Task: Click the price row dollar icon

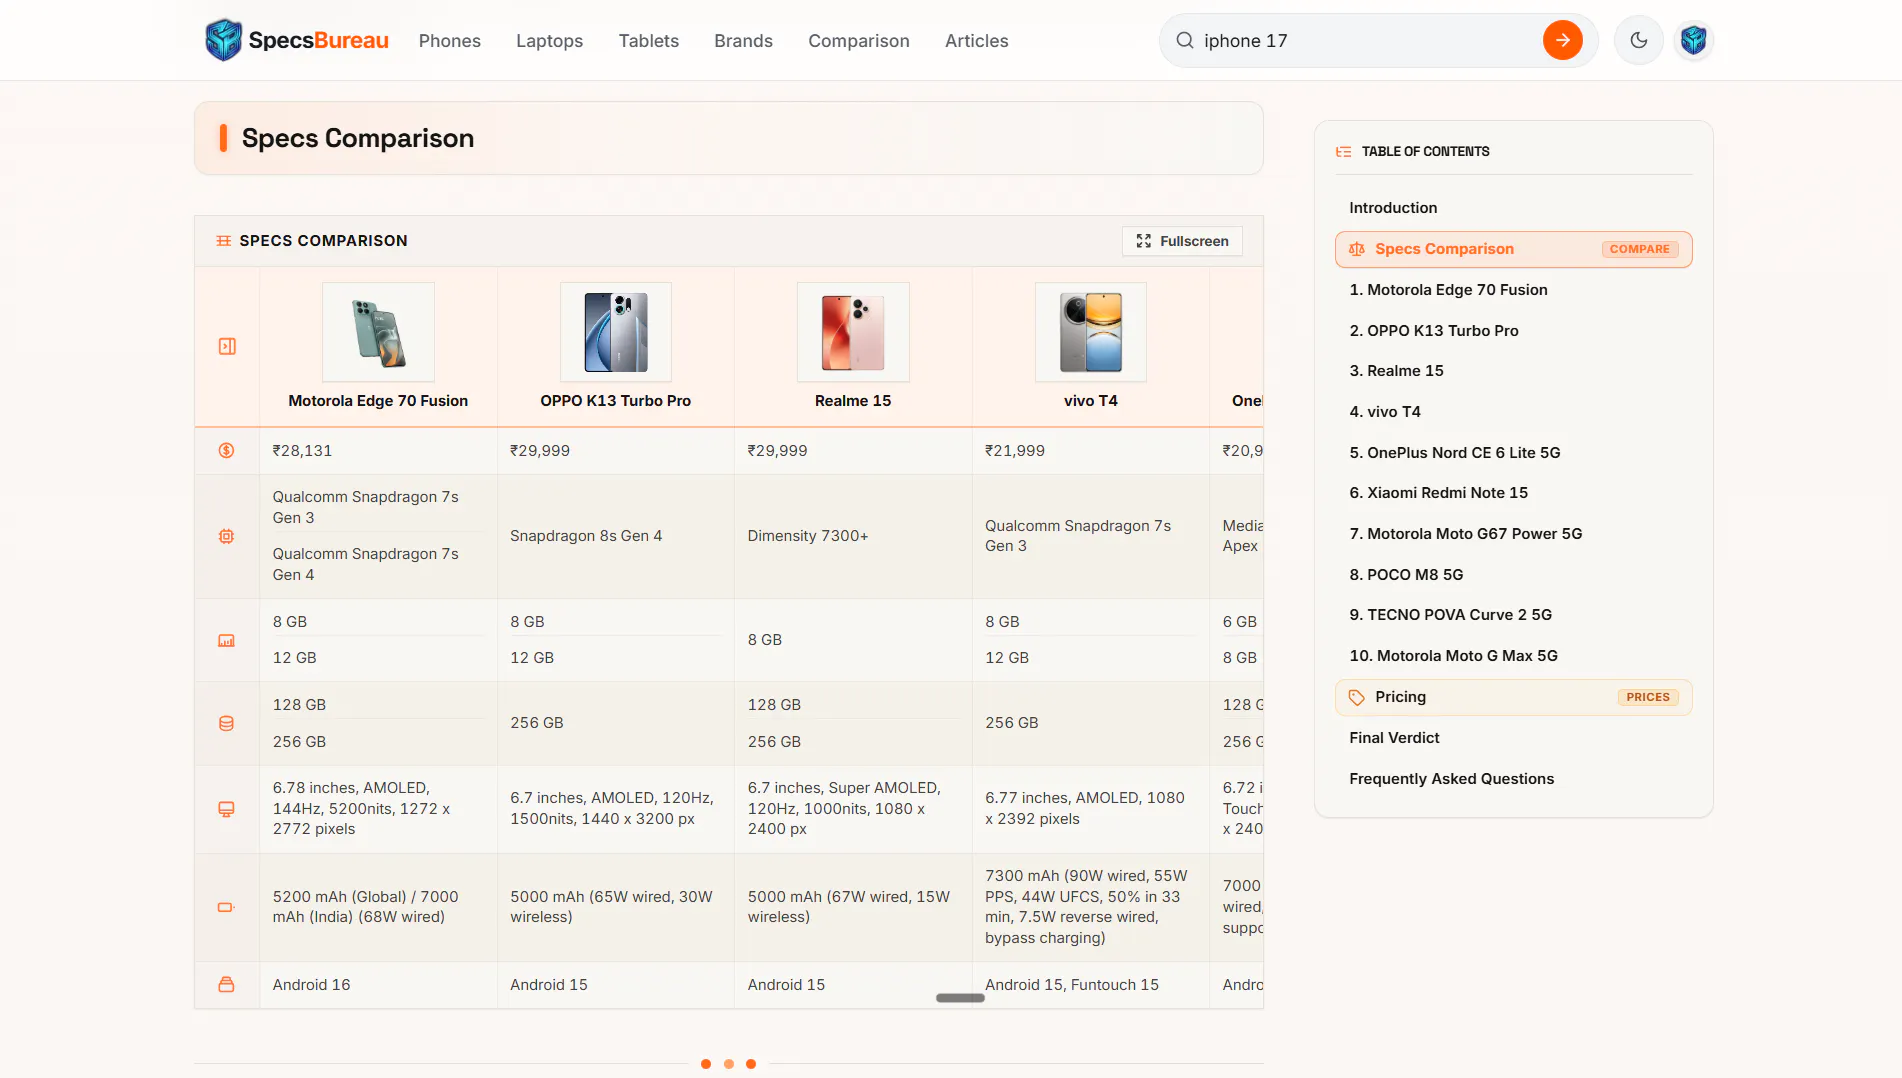Action: click(x=227, y=451)
